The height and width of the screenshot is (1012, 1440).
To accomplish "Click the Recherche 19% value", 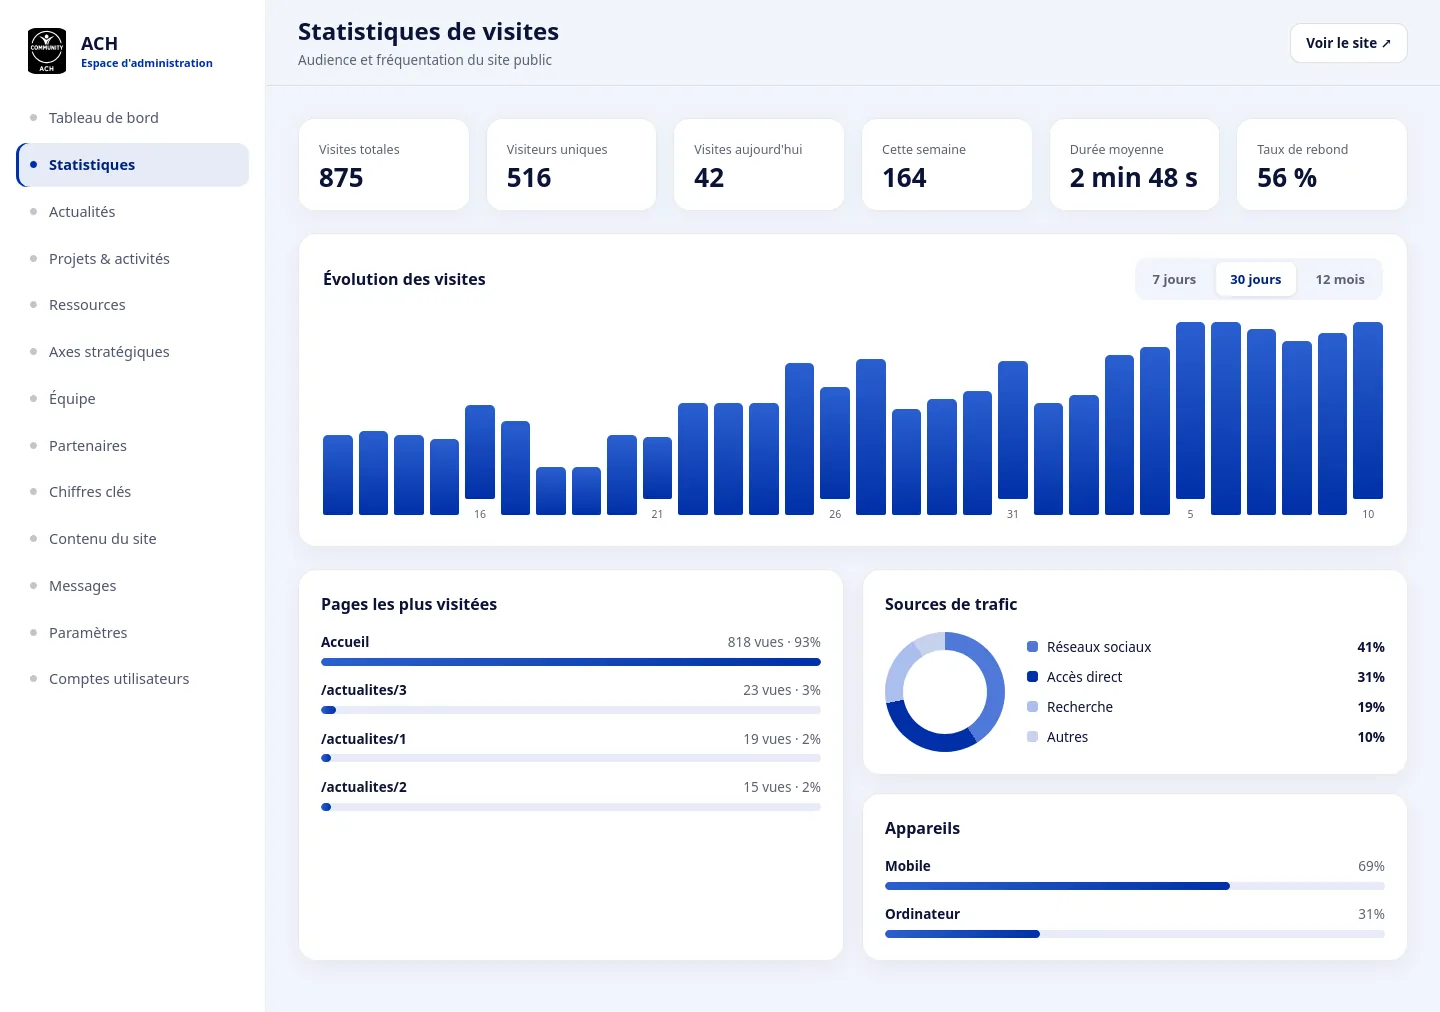I will (1371, 707).
